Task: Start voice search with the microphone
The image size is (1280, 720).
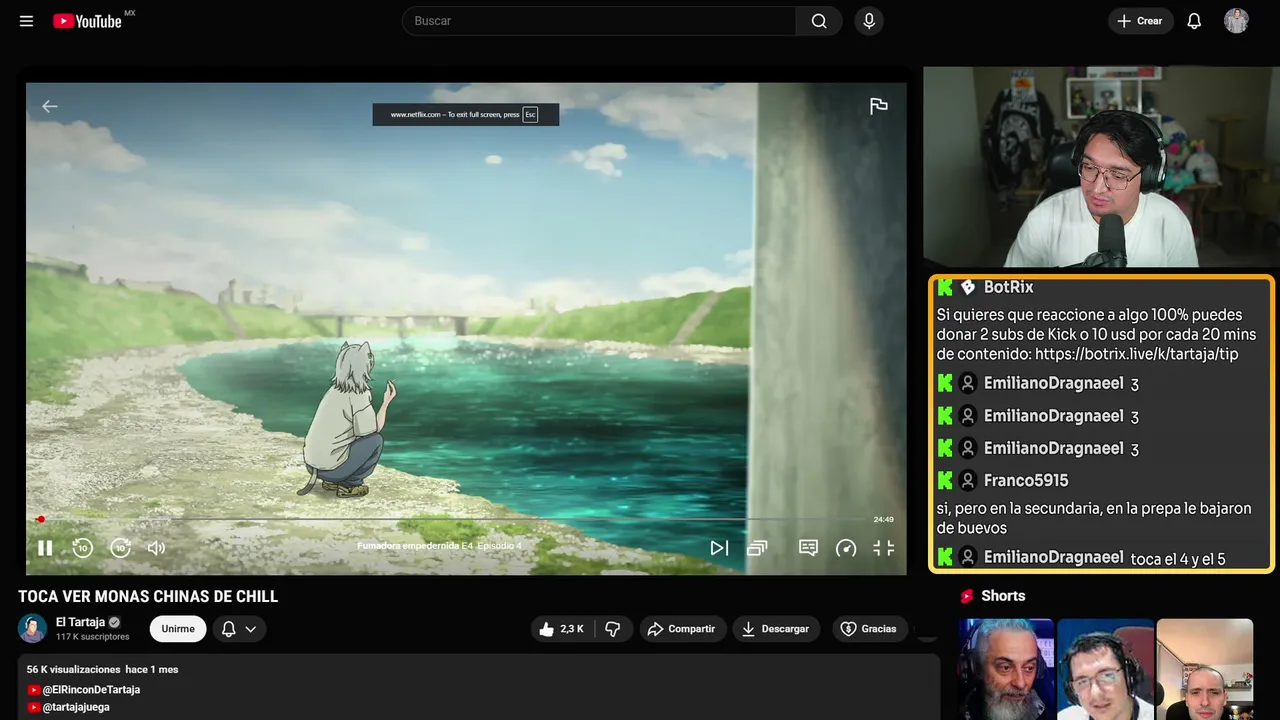Action: [868, 21]
